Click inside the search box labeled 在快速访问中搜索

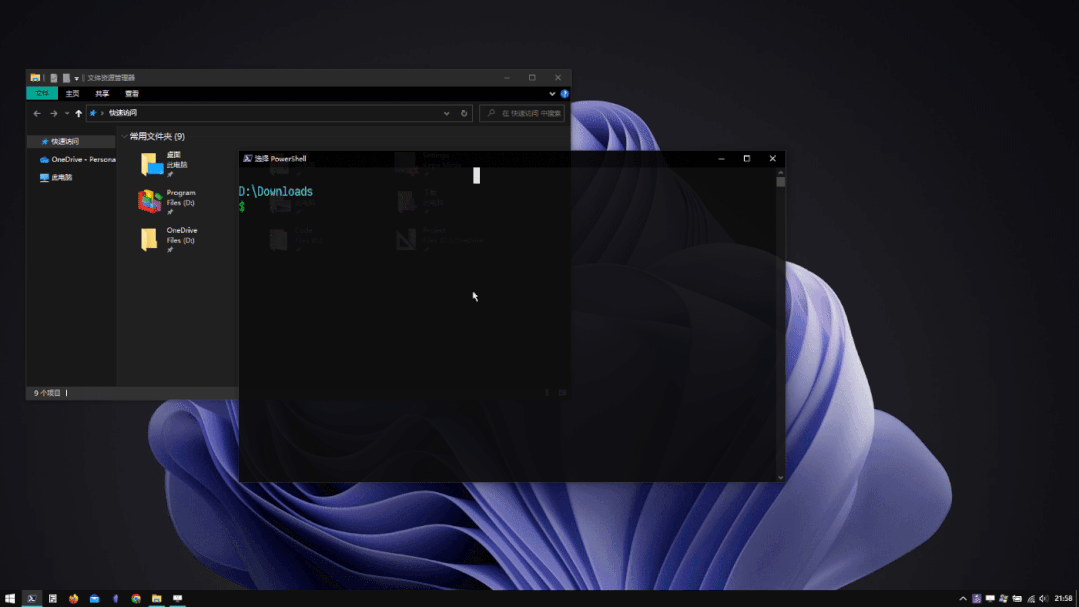click(x=525, y=112)
